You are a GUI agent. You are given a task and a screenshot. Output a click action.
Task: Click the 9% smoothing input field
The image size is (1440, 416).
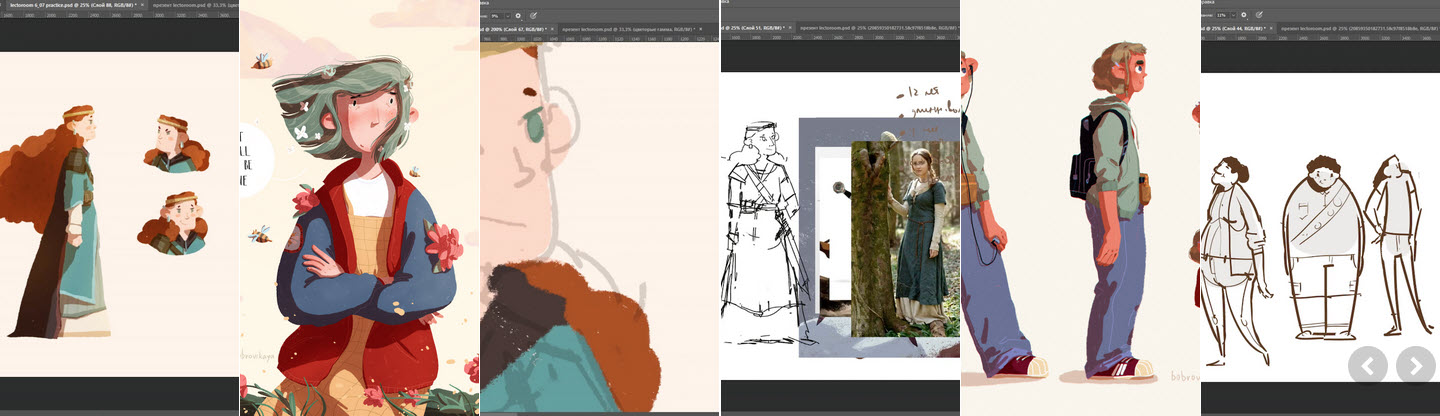496,16
